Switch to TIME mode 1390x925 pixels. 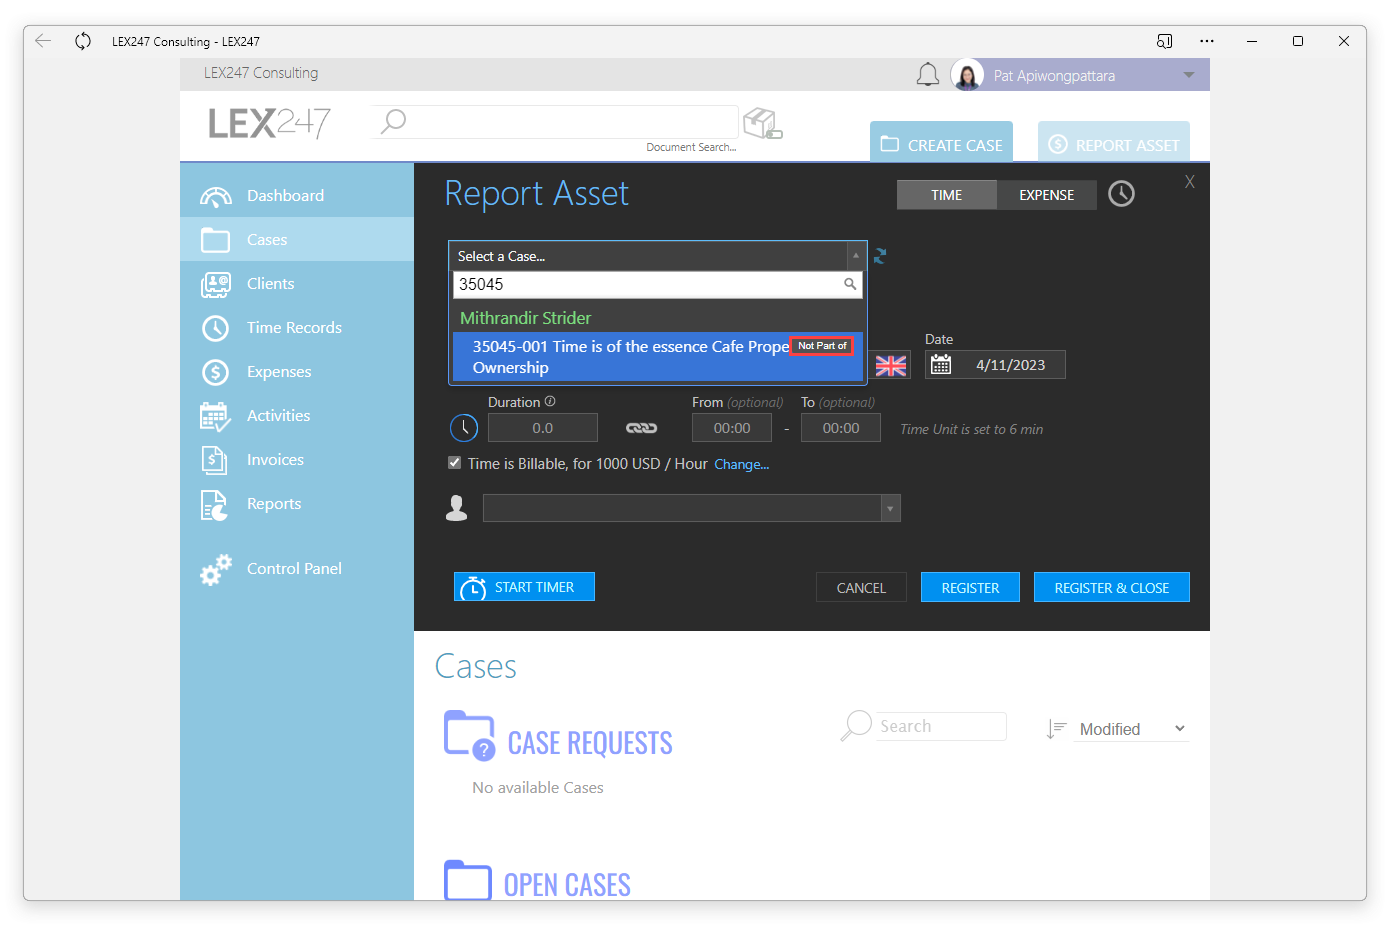pyautogui.click(x=947, y=195)
